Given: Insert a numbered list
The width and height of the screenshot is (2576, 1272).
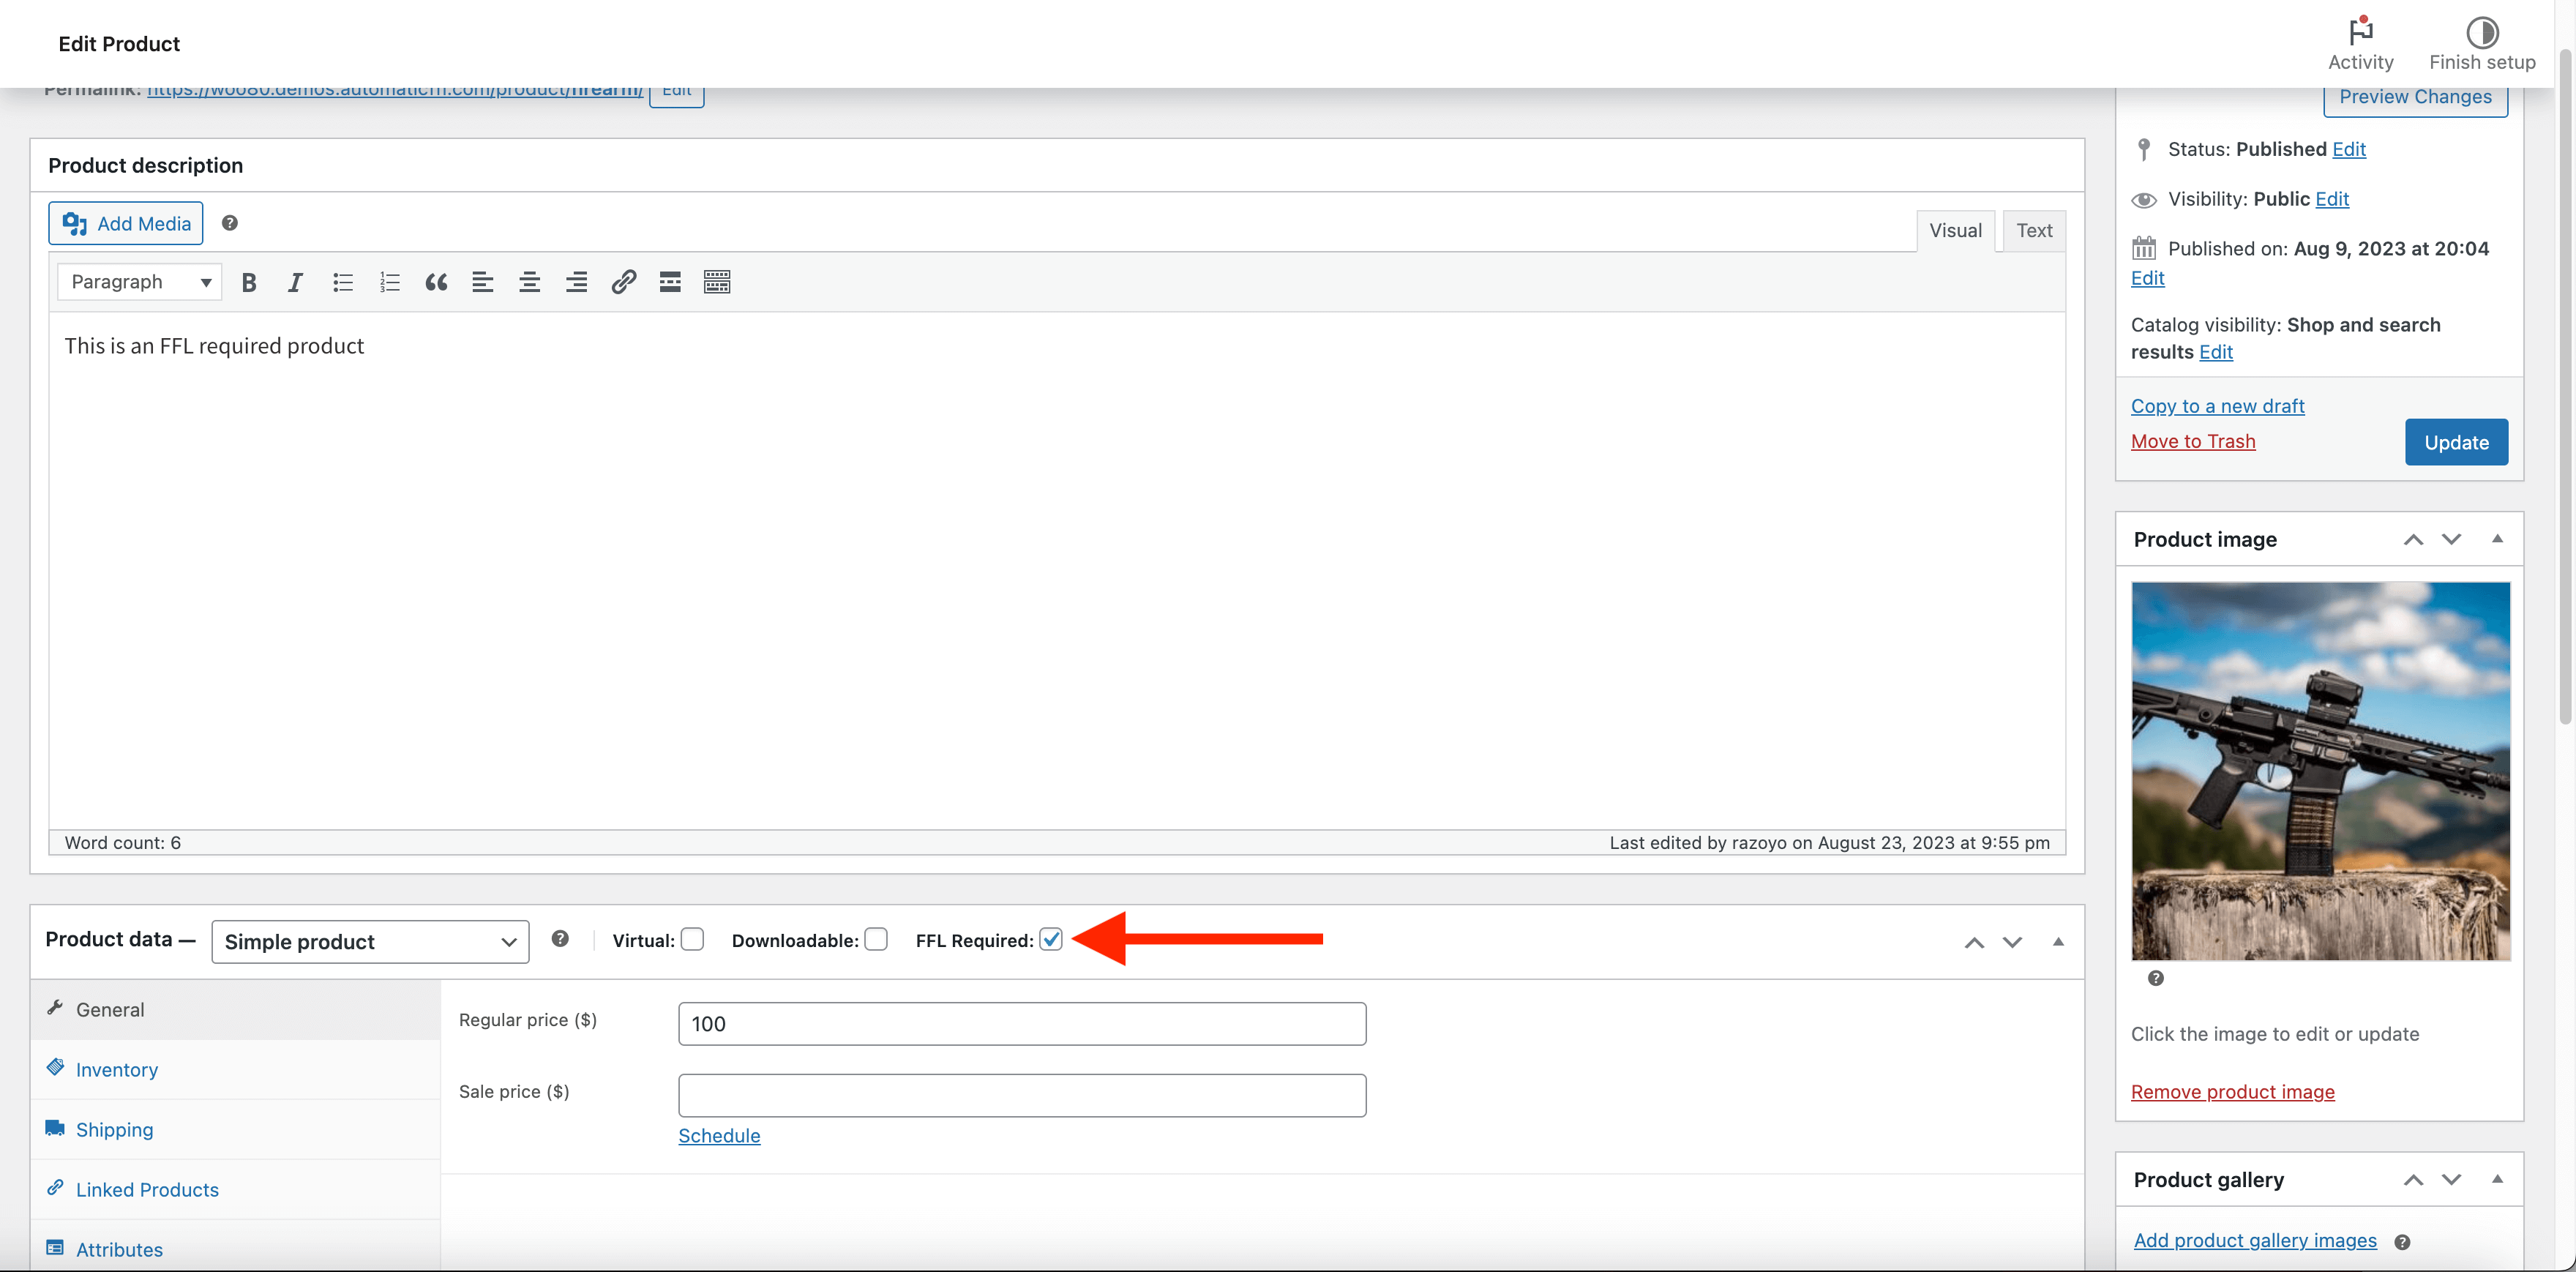Looking at the screenshot, I should pyautogui.click(x=389, y=283).
